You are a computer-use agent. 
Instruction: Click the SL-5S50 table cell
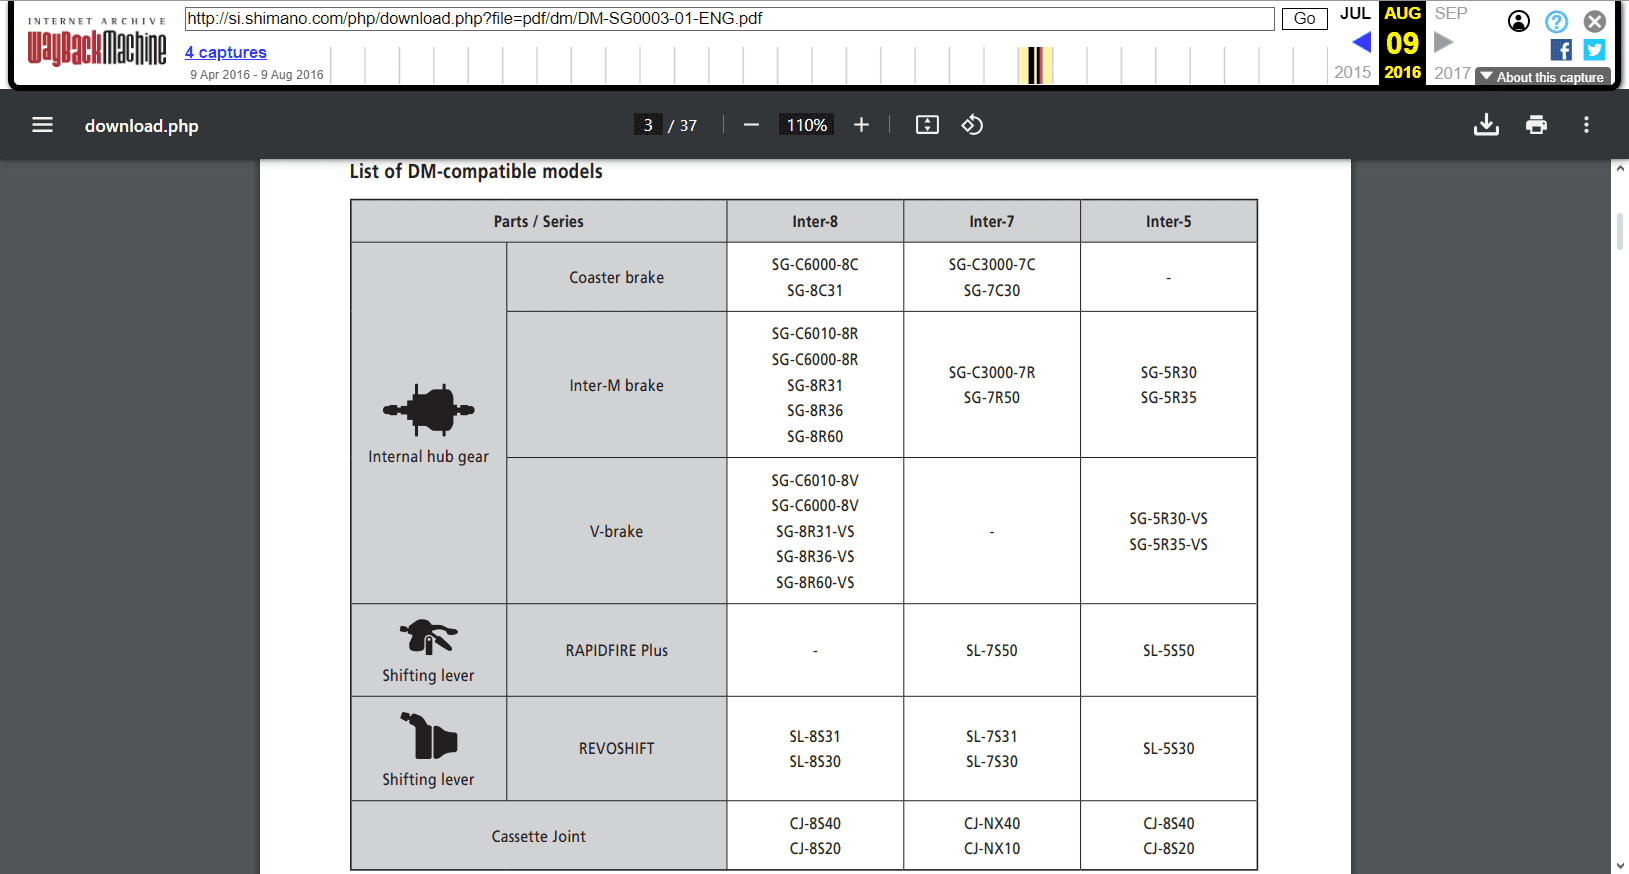1169,651
